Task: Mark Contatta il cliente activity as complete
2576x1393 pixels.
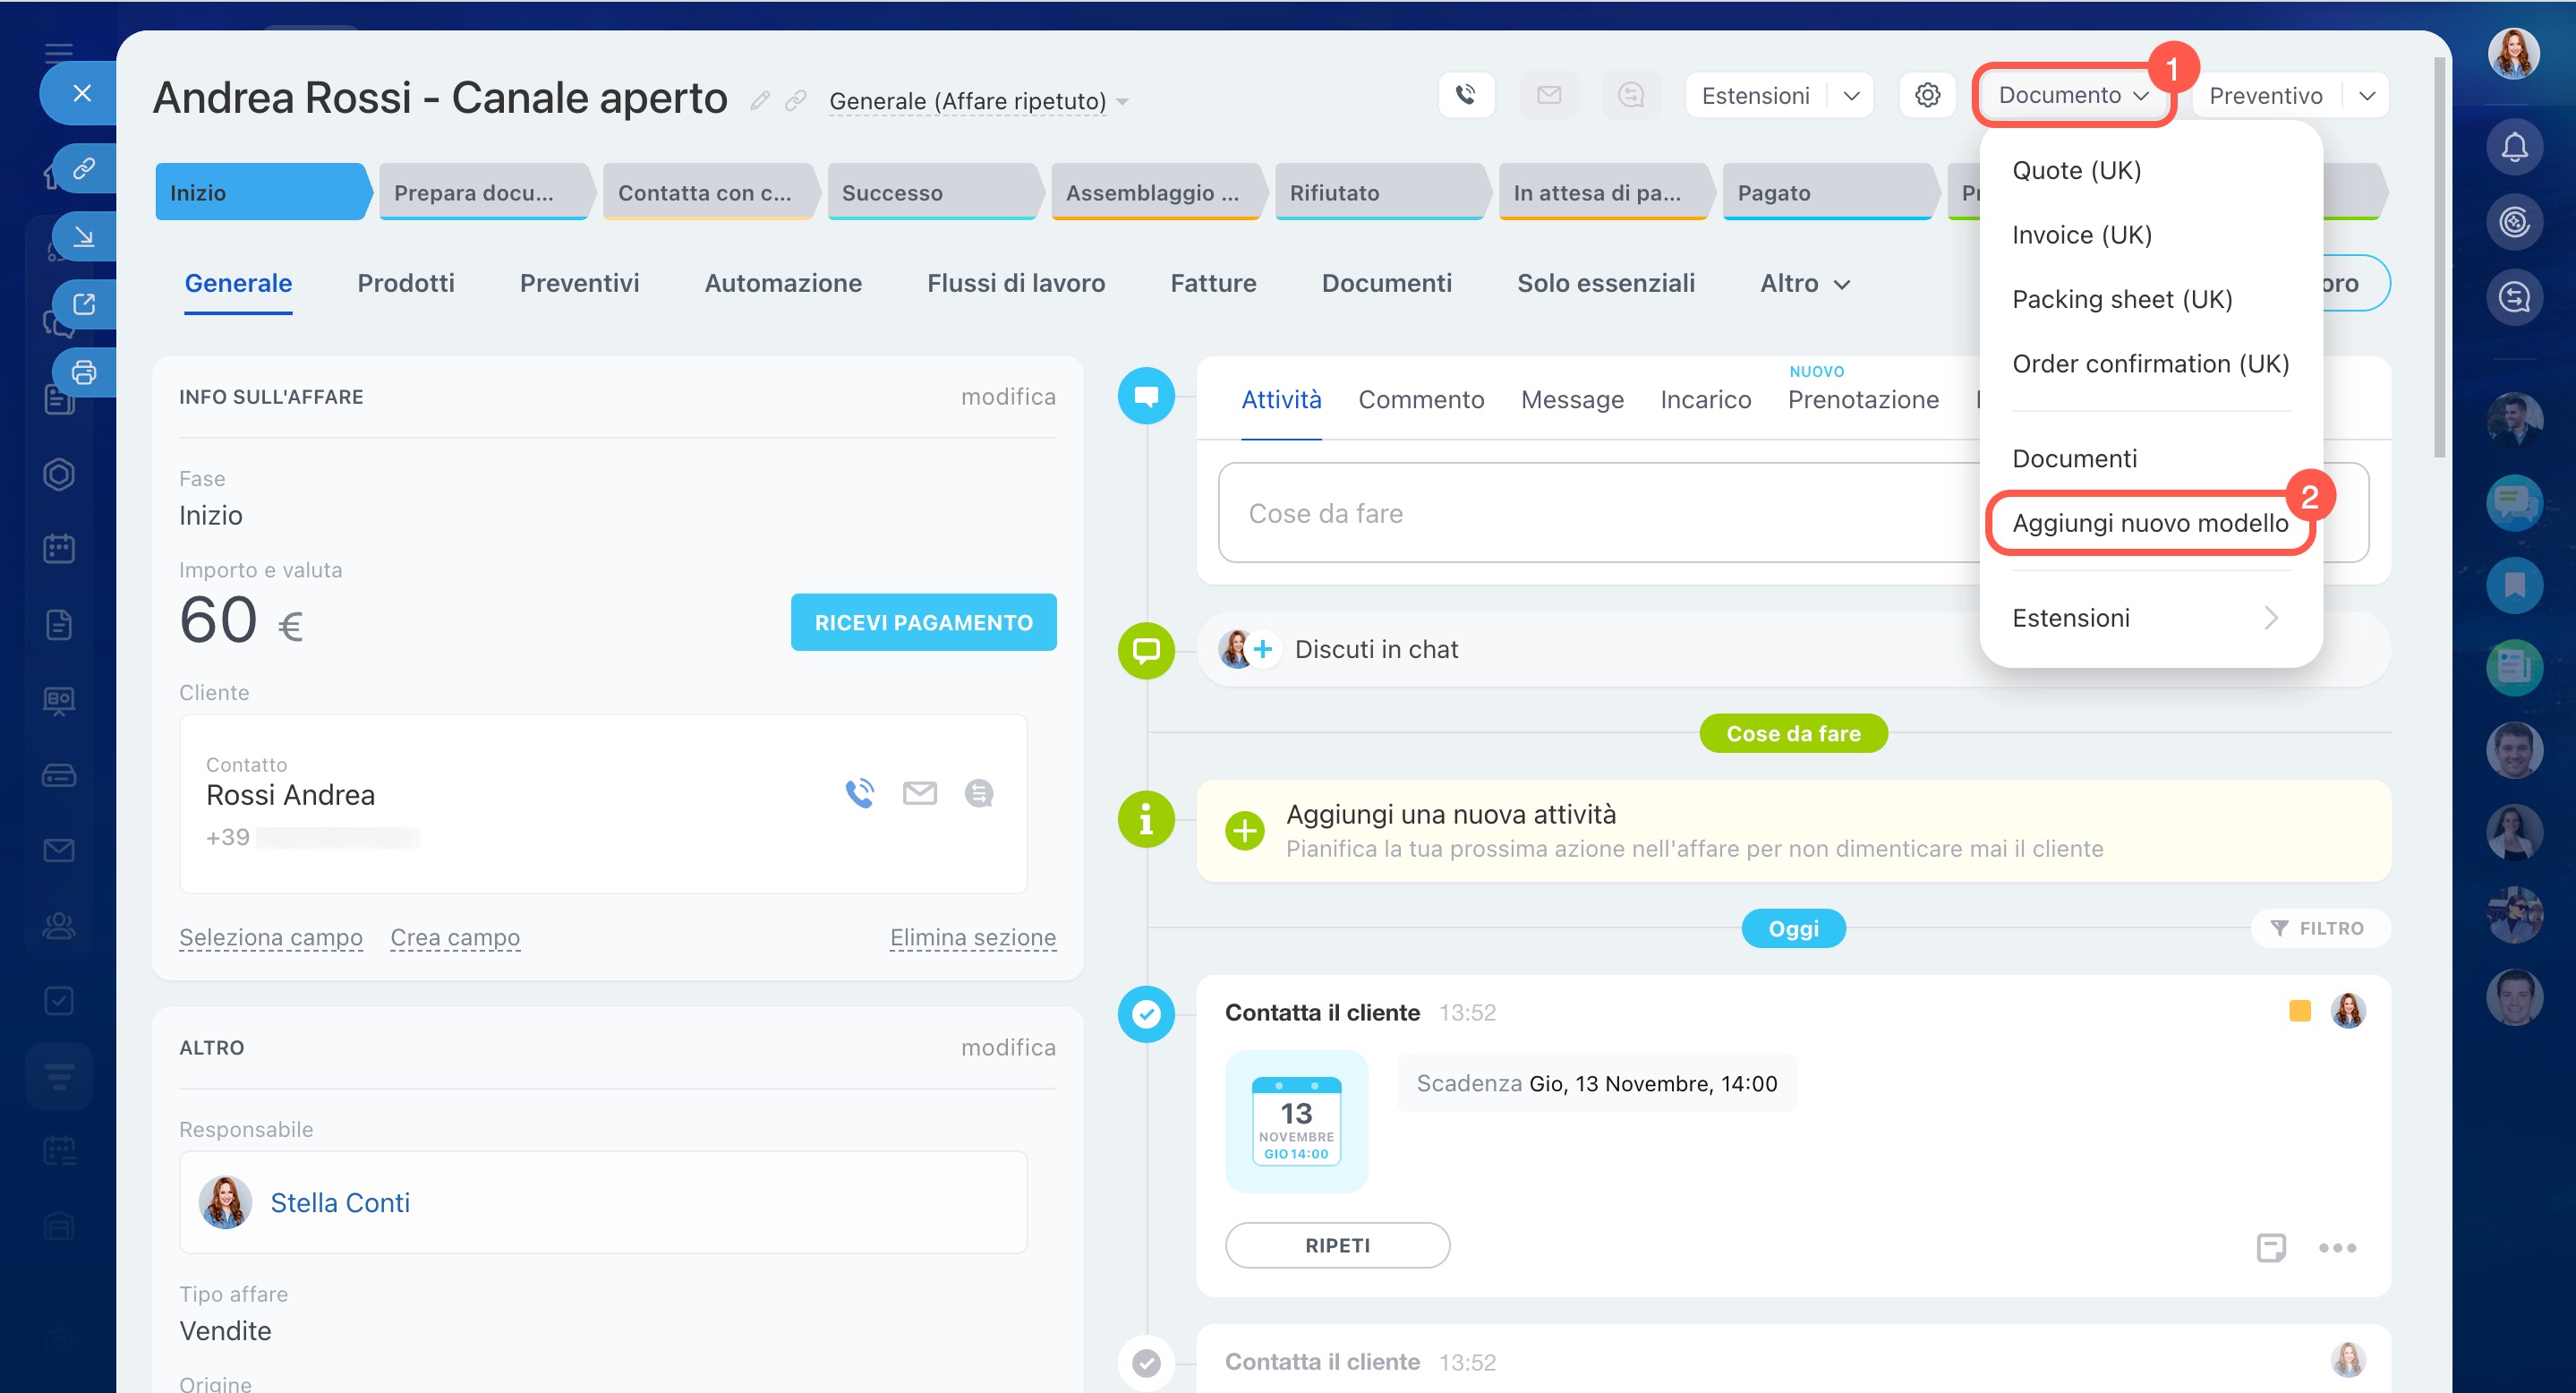Action: point(1146,1014)
